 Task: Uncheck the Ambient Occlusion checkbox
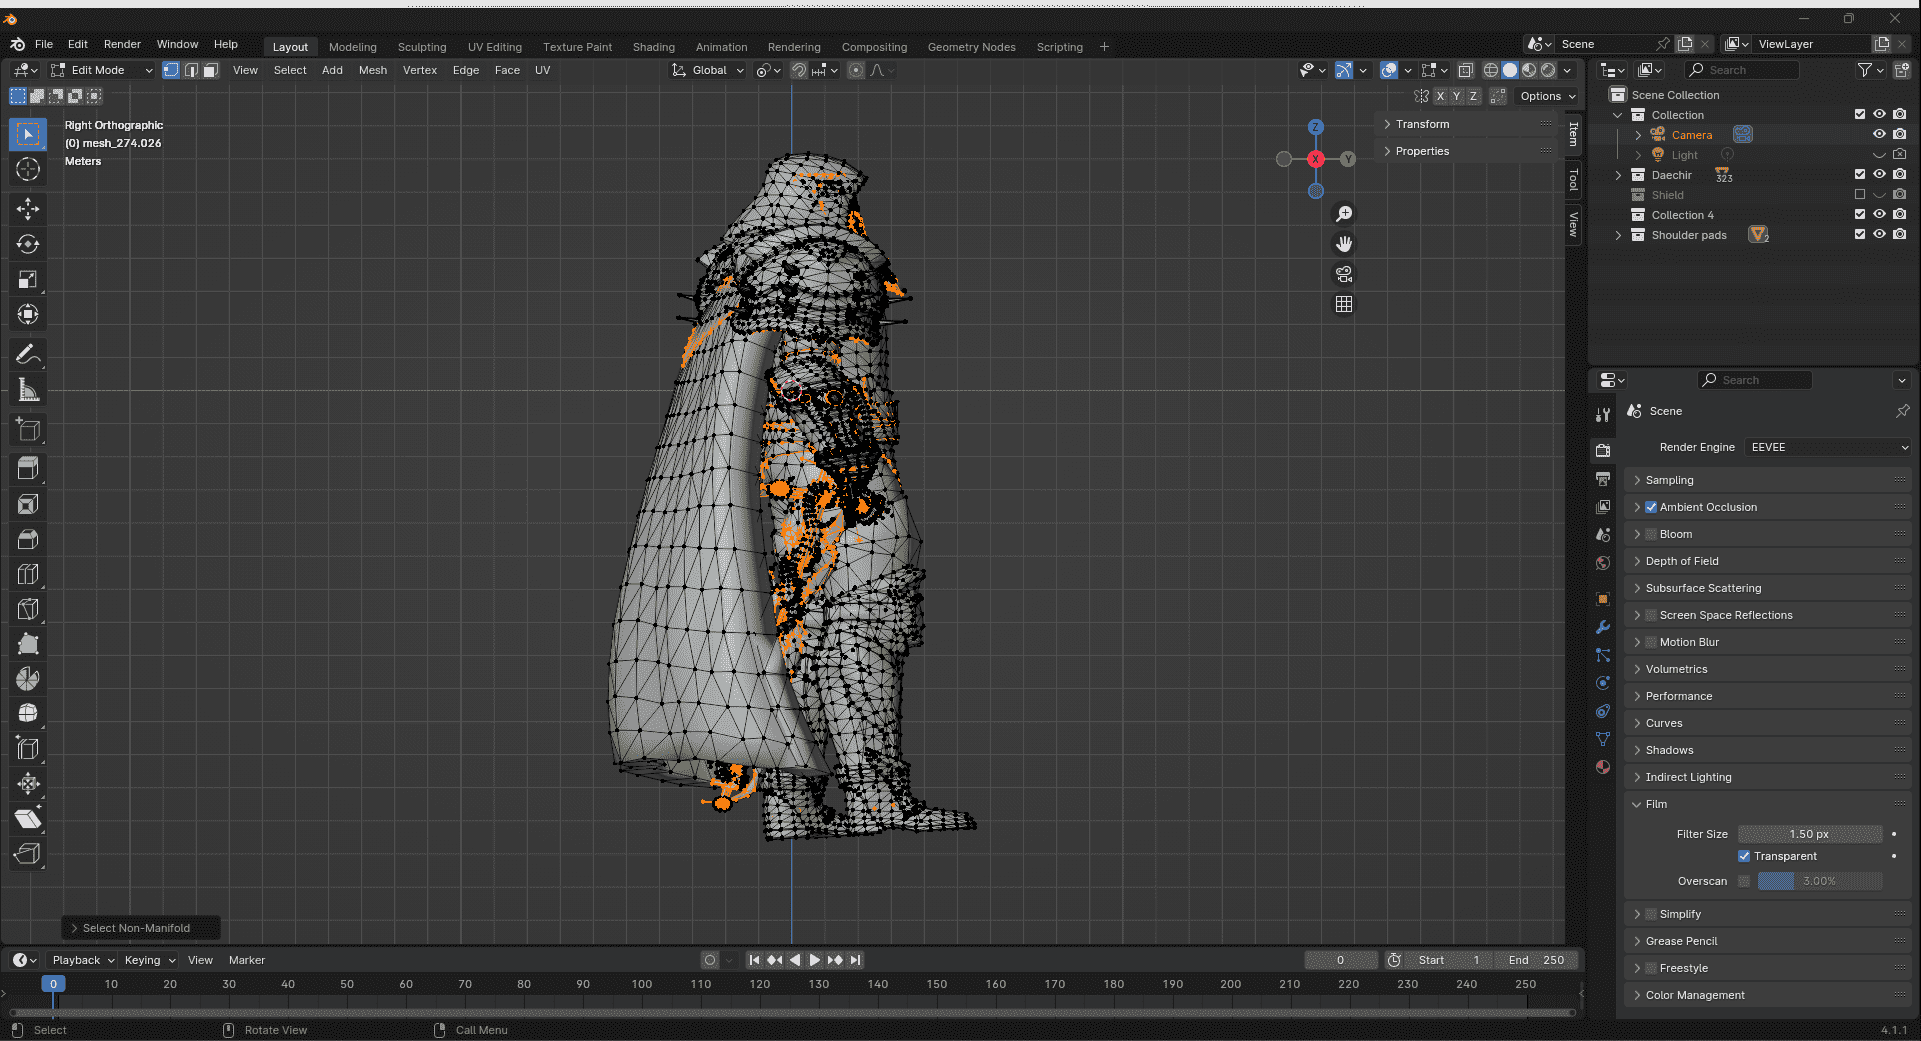tap(1651, 507)
